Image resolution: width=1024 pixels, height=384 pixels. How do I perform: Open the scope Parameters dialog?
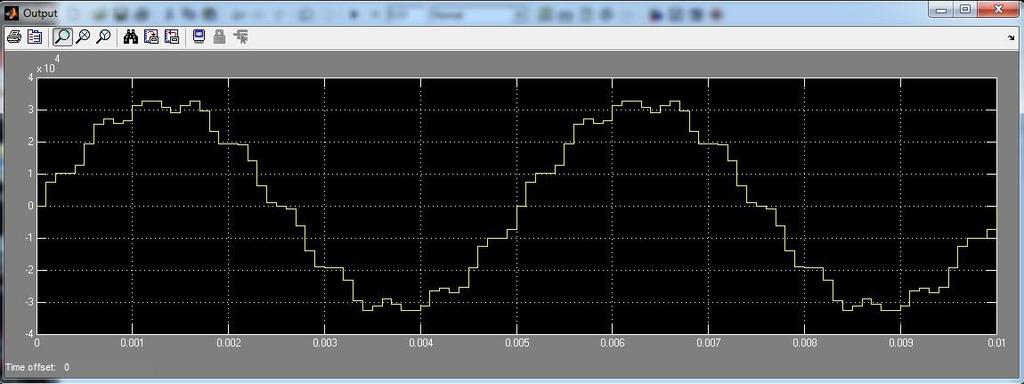point(35,37)
